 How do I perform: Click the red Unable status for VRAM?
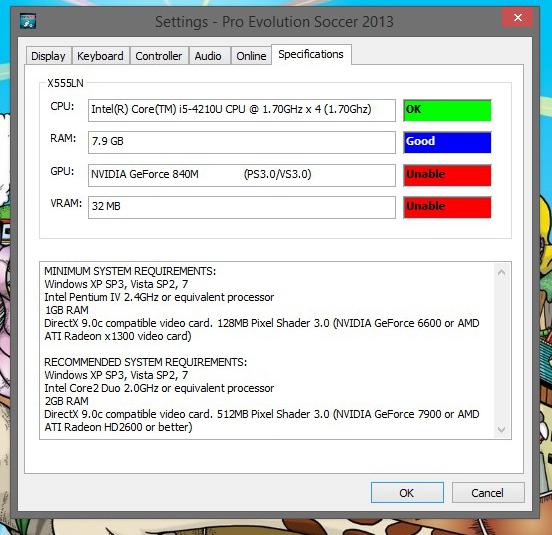(x=447, y=207)
